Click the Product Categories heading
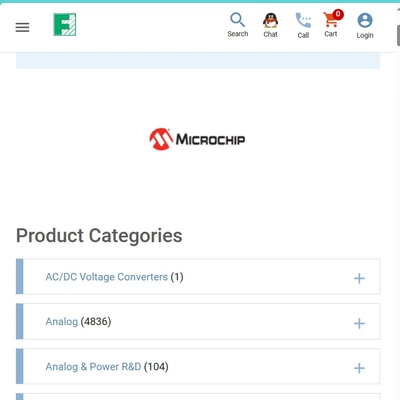 [99, 236]
